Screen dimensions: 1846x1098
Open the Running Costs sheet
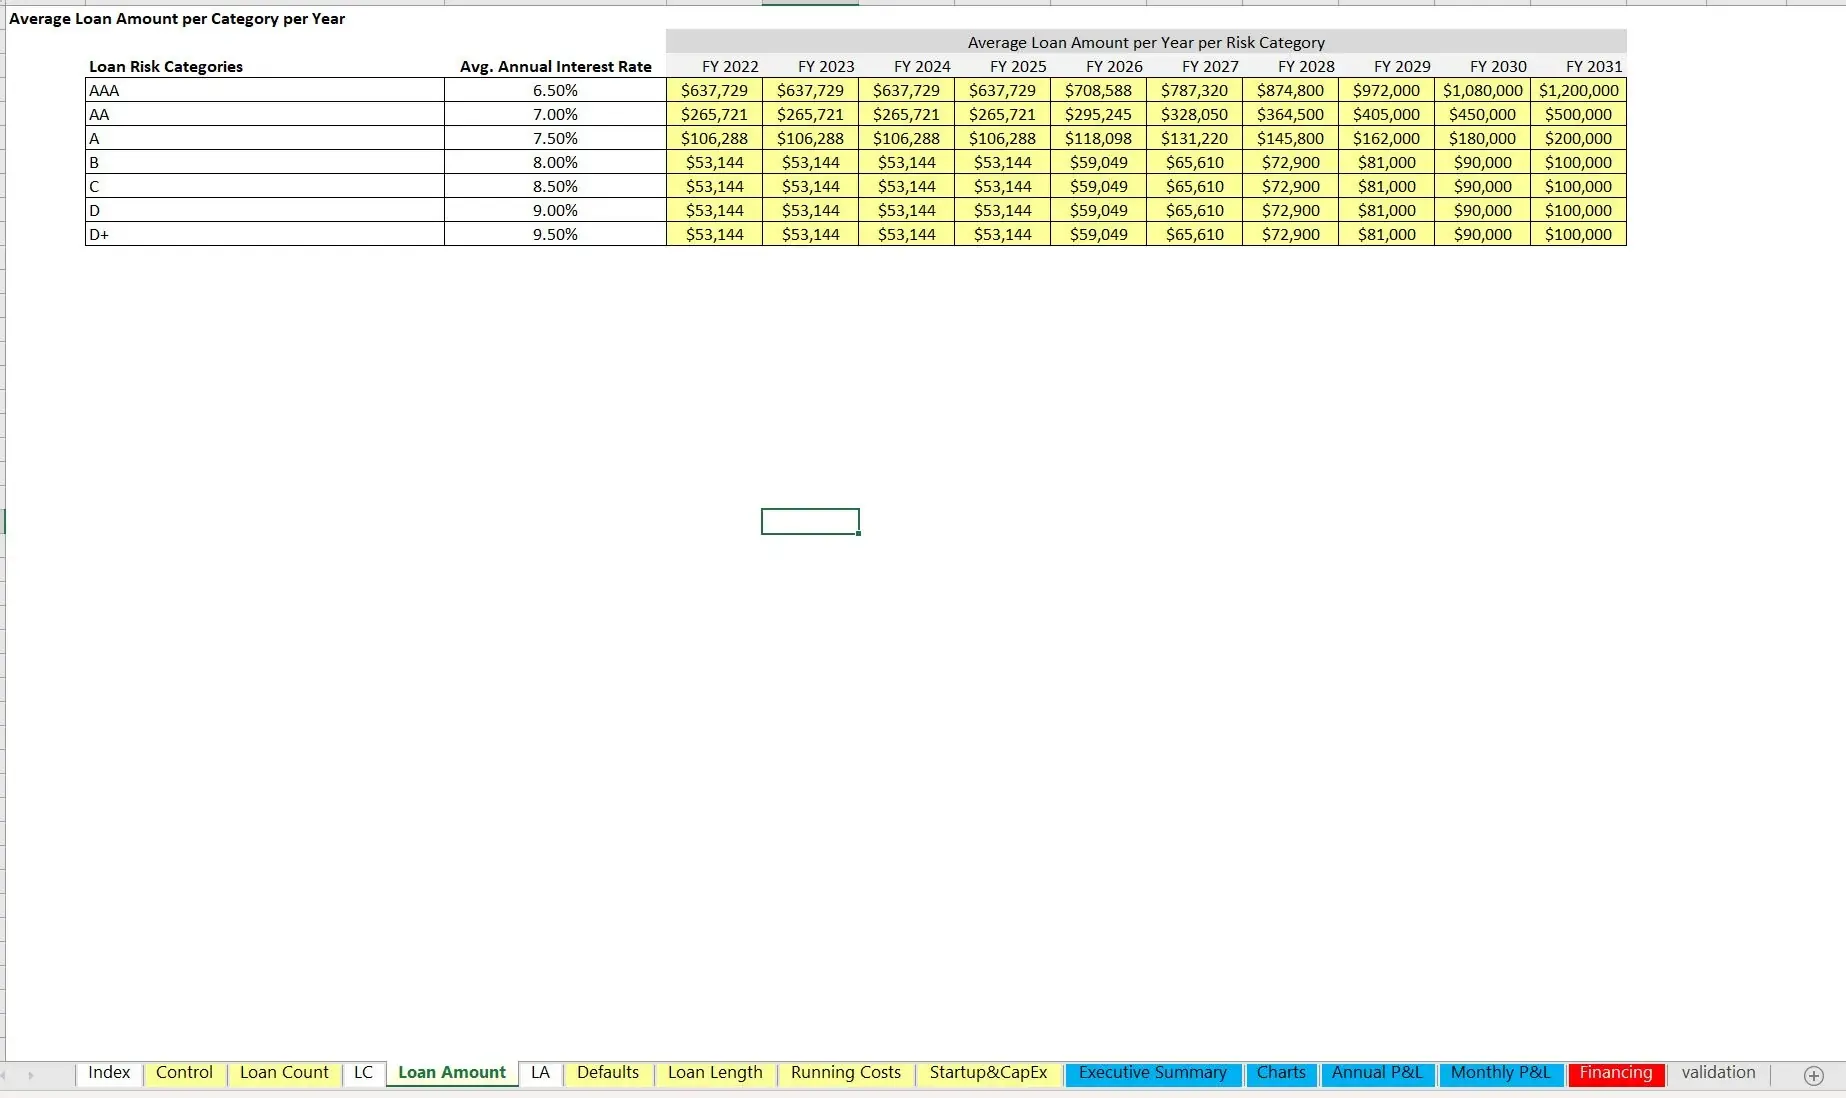845,1073
